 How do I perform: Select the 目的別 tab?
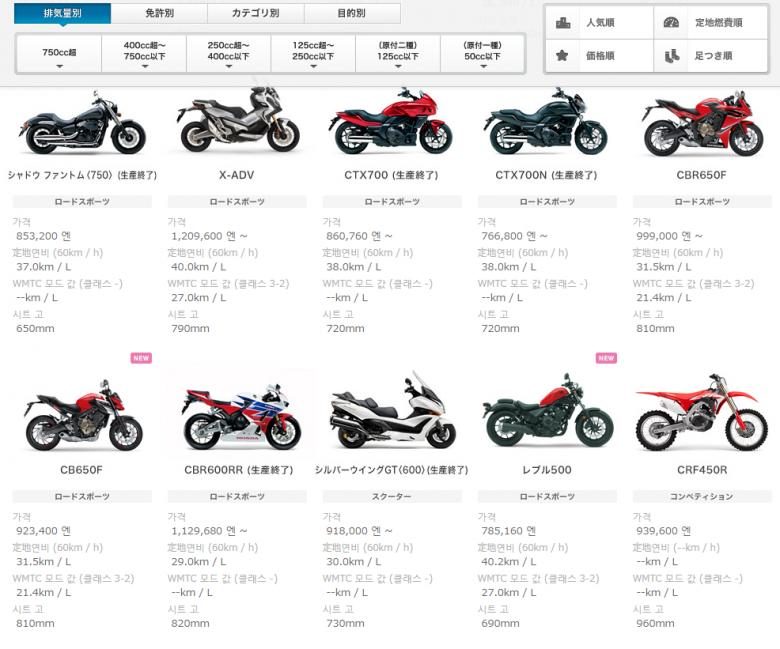click(352, 13)
